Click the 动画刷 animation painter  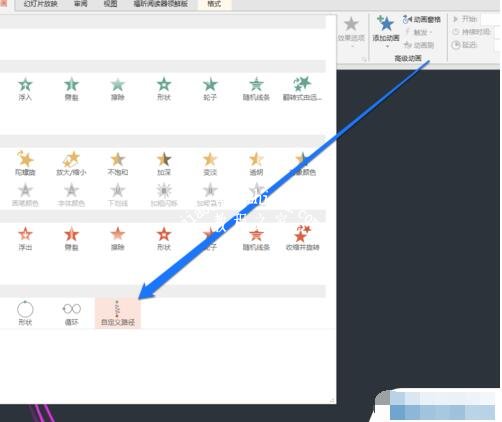point(419,45)
